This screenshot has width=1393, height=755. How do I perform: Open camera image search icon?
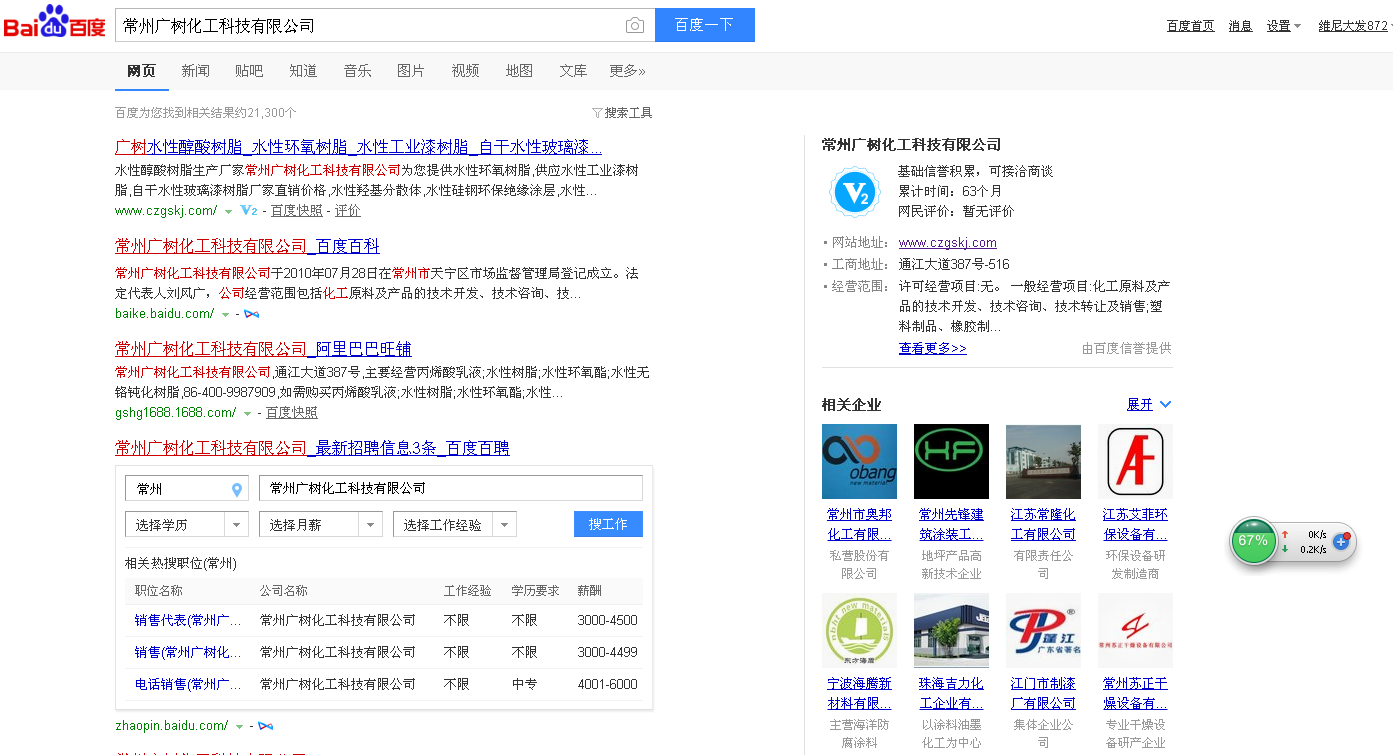[x=635, y=26]
